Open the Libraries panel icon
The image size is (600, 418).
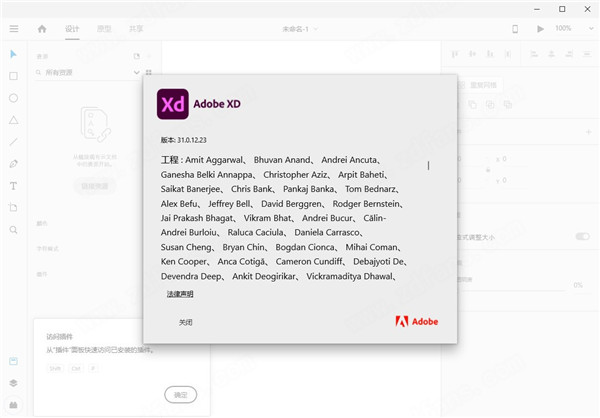click(x=13, y=361)
